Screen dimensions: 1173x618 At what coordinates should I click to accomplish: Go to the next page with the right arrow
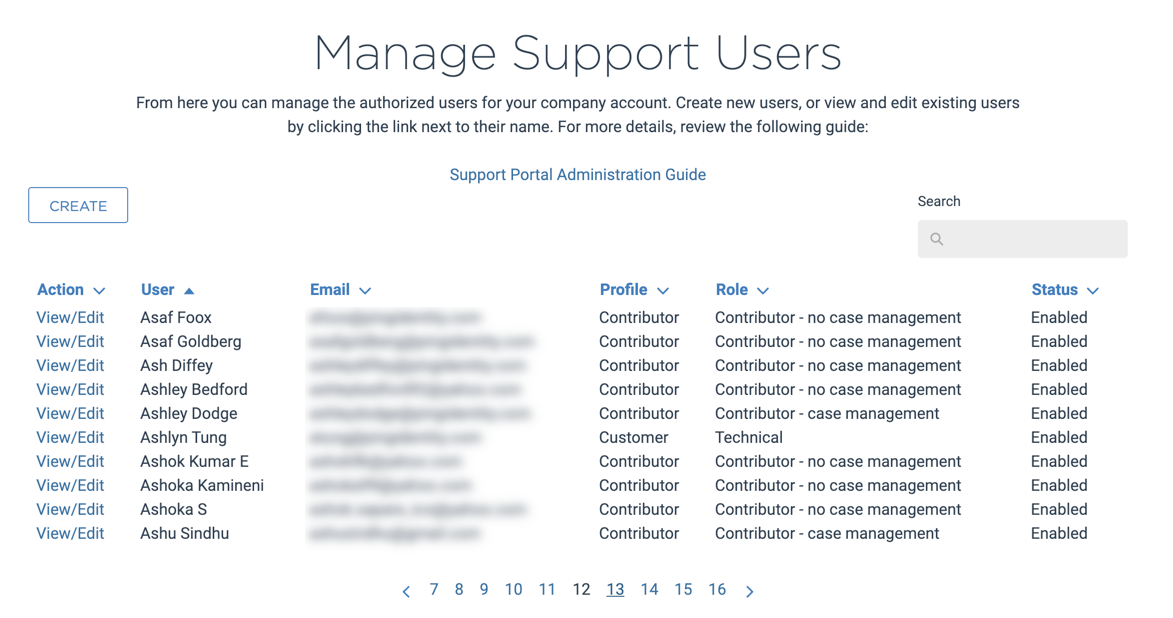750,590
